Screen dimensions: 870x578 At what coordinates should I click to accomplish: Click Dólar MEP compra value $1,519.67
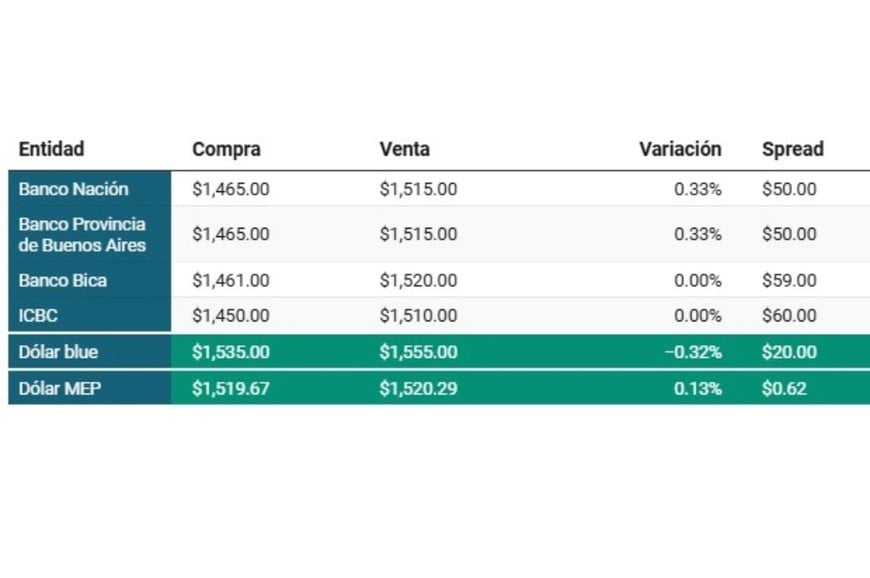[231, 389]
